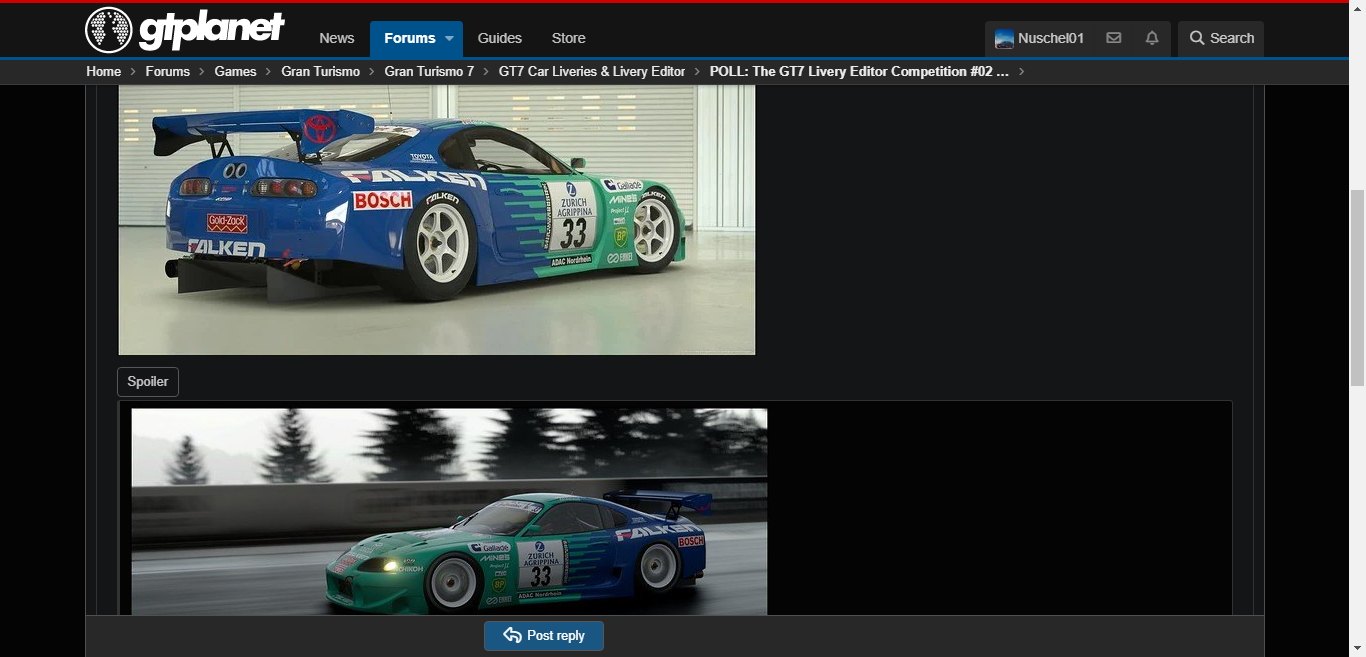
Task: Open the Store tab
Action: click(568, 38)
